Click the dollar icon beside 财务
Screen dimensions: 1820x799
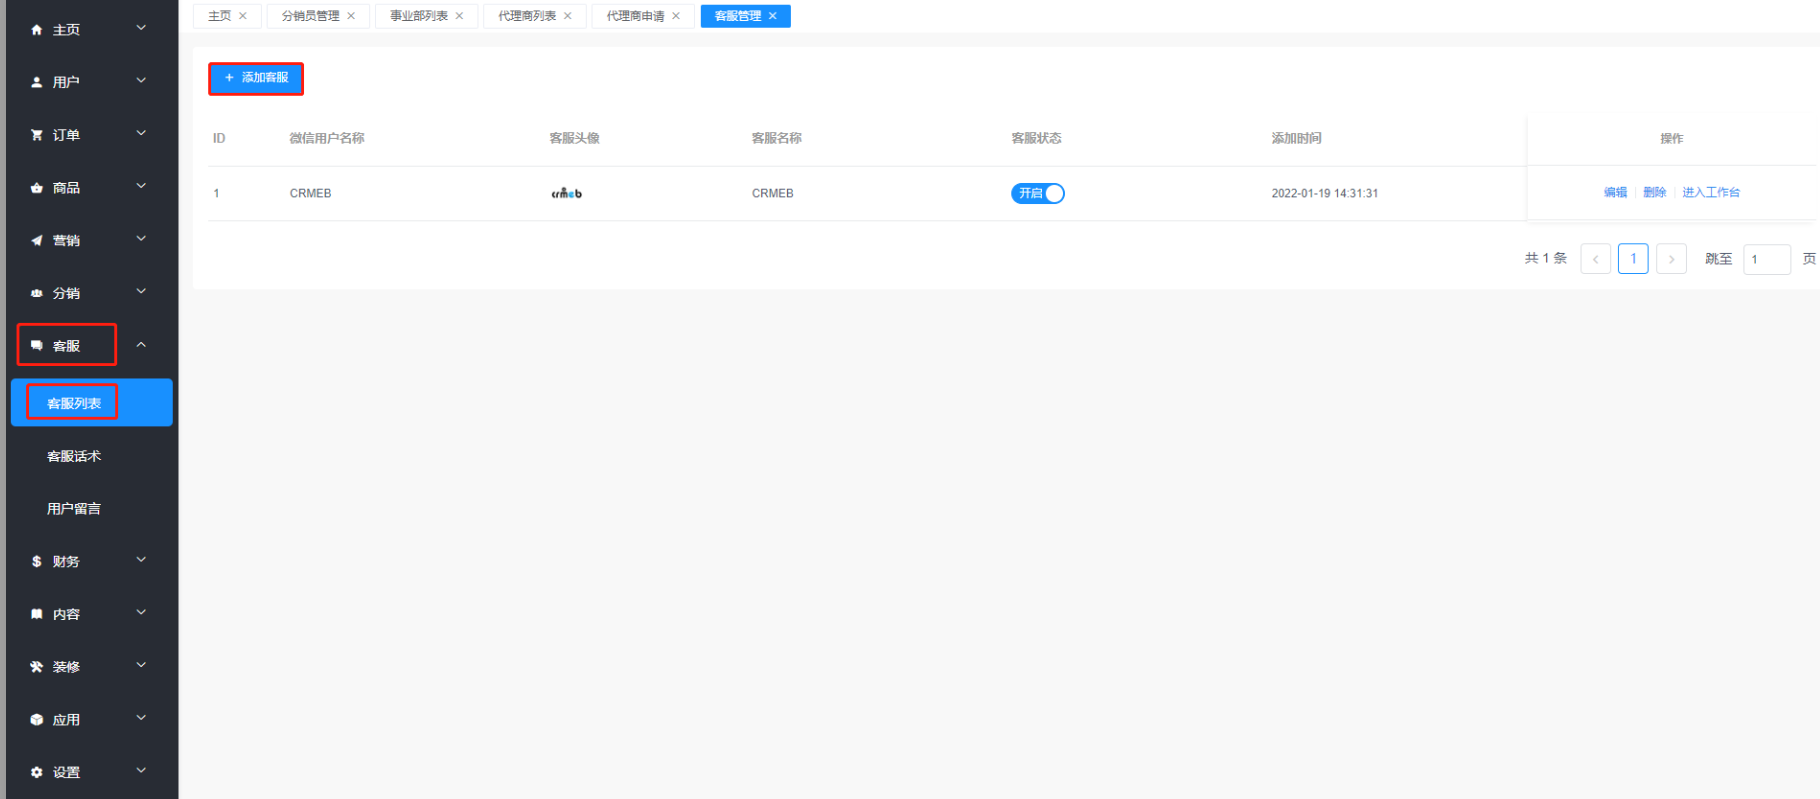coord(37,562)
